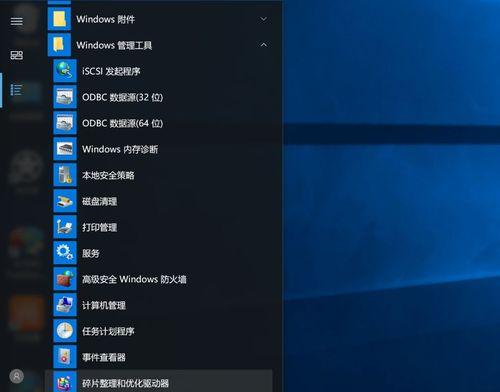The height and width of the screenshot is (392, 500).
Task: Switch to pinned tiles view icon
Action: (x=17, y=55)
